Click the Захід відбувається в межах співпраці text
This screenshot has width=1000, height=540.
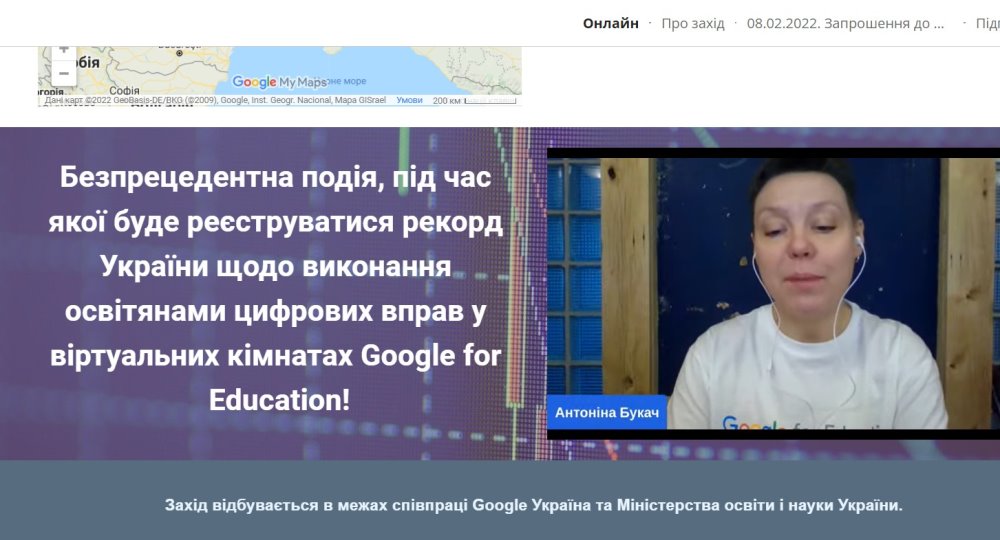tap(533, 505)
